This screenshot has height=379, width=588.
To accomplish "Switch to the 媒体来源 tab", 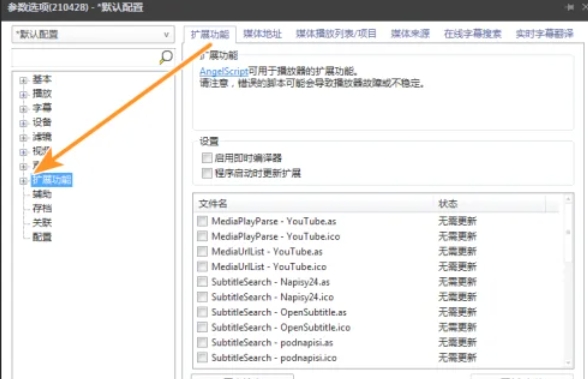I will [x=410, y=34].
